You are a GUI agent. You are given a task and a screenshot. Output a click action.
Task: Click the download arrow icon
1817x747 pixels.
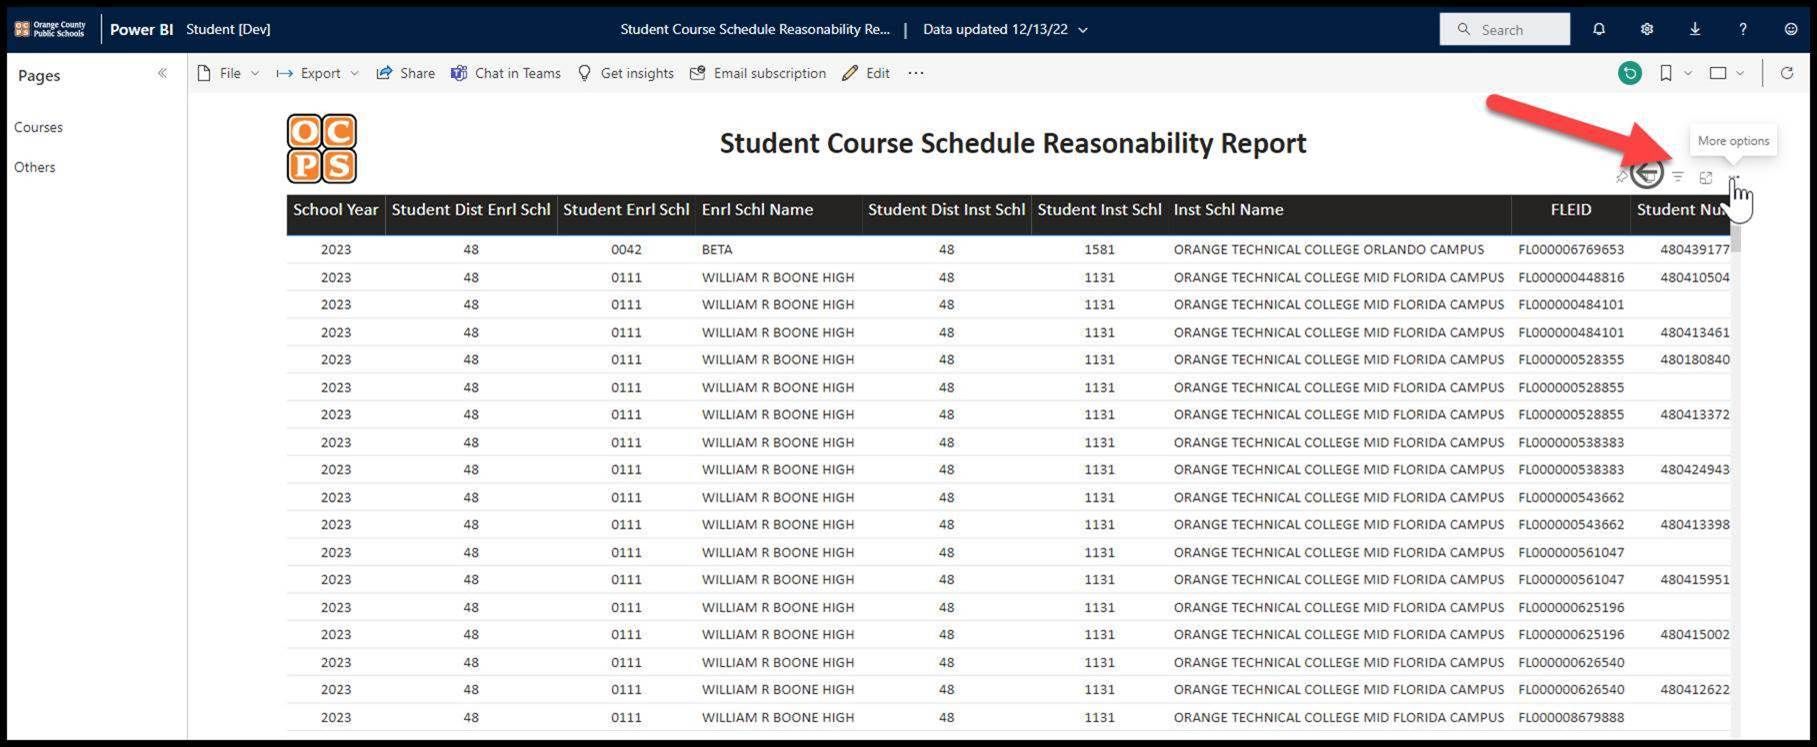(1695, 30)
